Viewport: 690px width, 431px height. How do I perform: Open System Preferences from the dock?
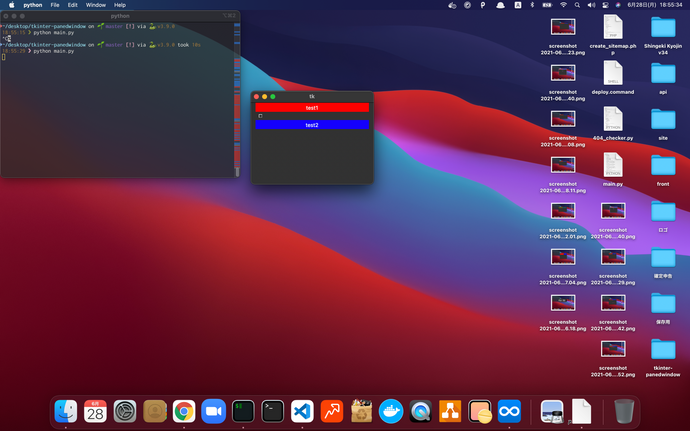click(125, 411)
